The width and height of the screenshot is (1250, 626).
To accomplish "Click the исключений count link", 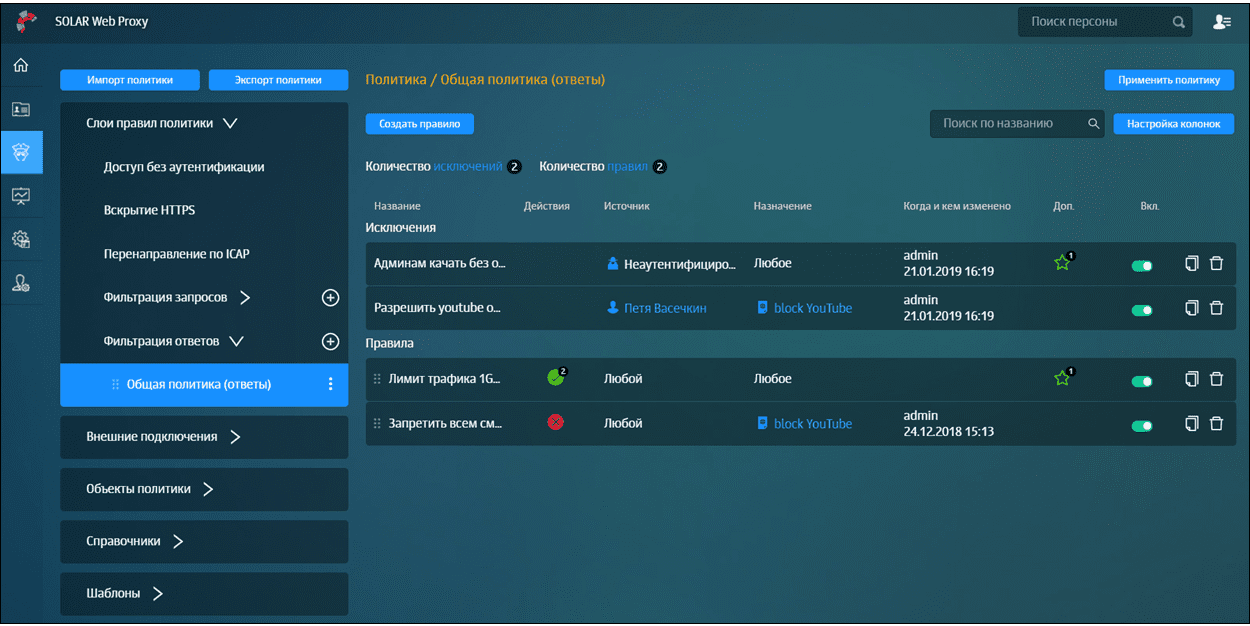I will (x=468, y=167).
